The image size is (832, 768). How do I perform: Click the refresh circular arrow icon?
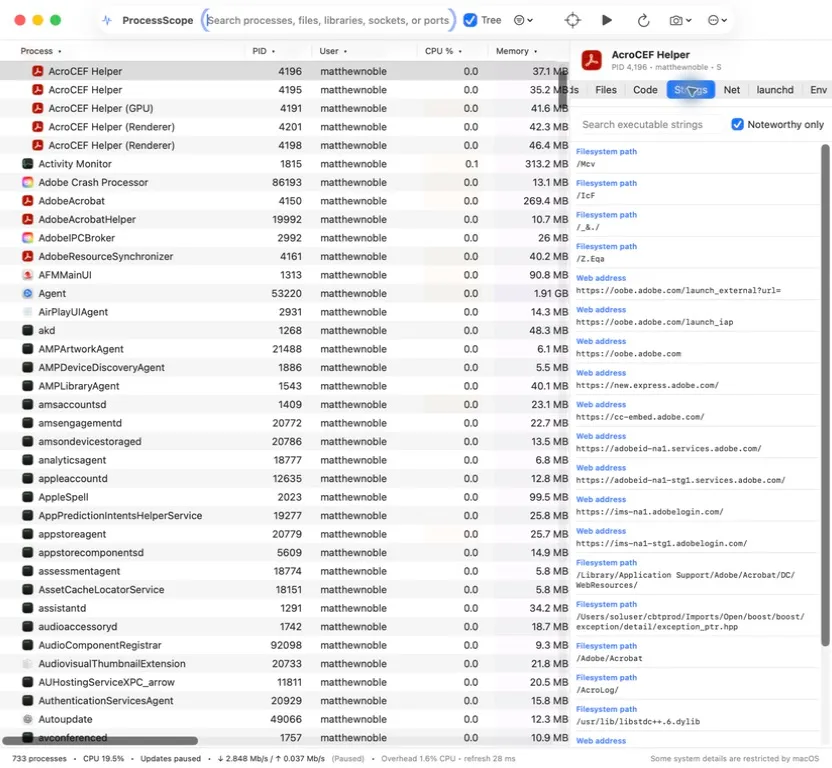point(643,20)
